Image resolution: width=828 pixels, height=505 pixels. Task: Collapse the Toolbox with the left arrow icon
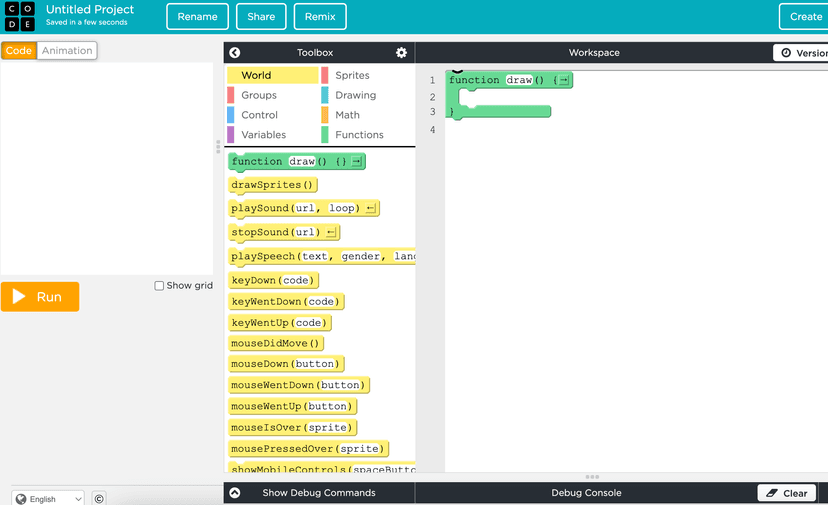click(x=235, y=53)
